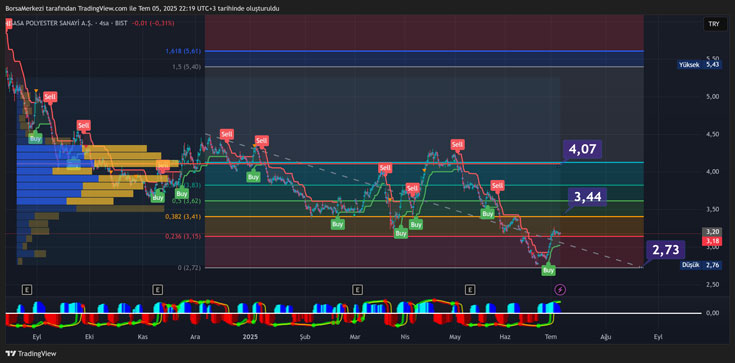The height and width of the screenshot is (363, 735).
Task: Click the Yüksek 5,43 high label
Action: [x=699, y=65]
